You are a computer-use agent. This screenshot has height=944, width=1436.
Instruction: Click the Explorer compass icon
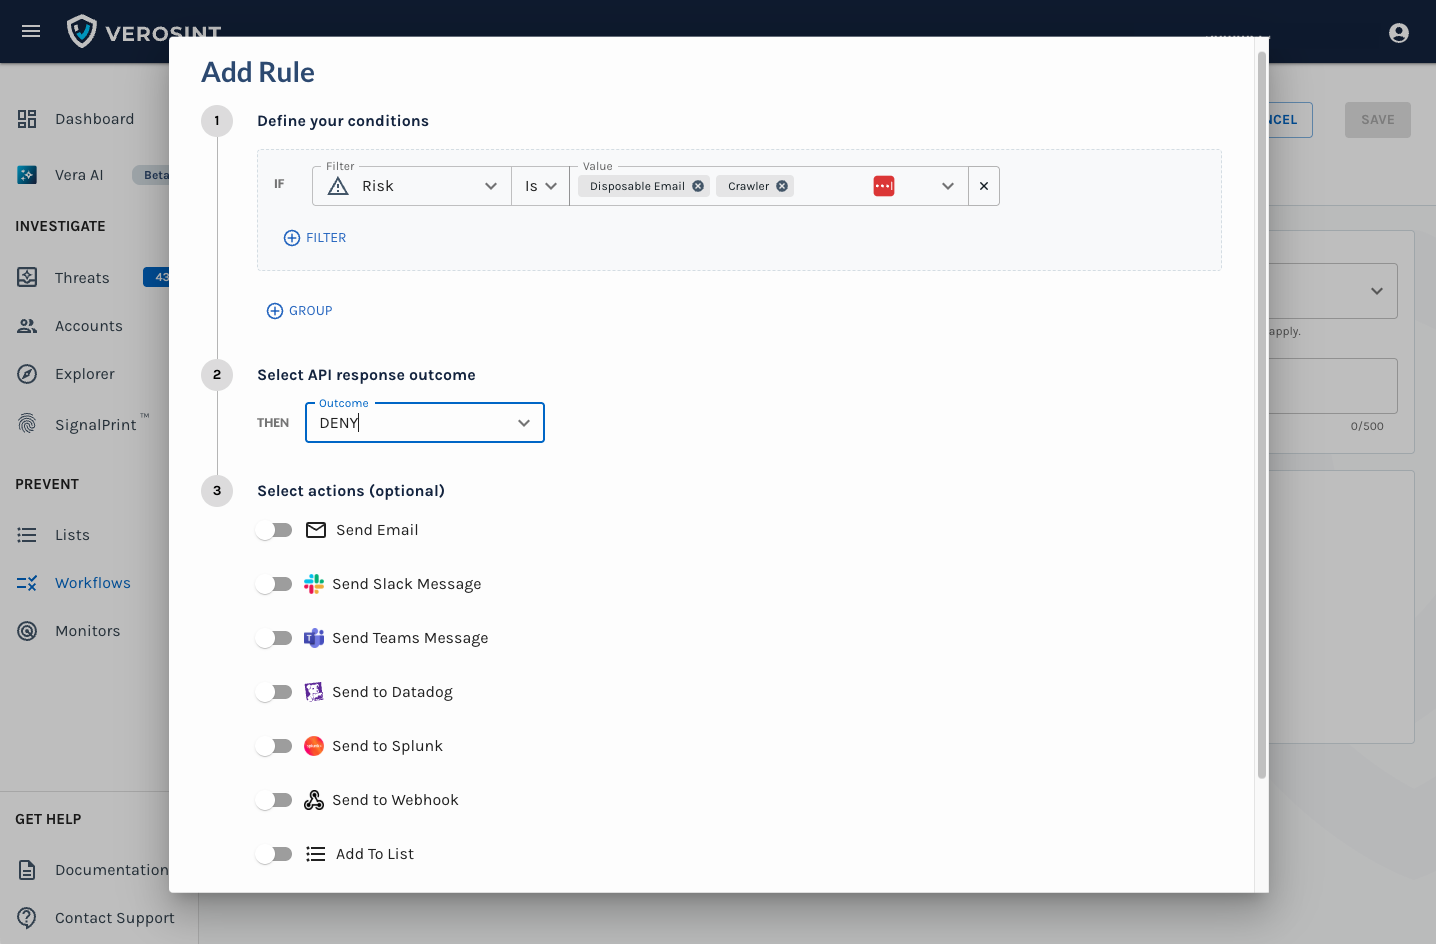(27, 374)
